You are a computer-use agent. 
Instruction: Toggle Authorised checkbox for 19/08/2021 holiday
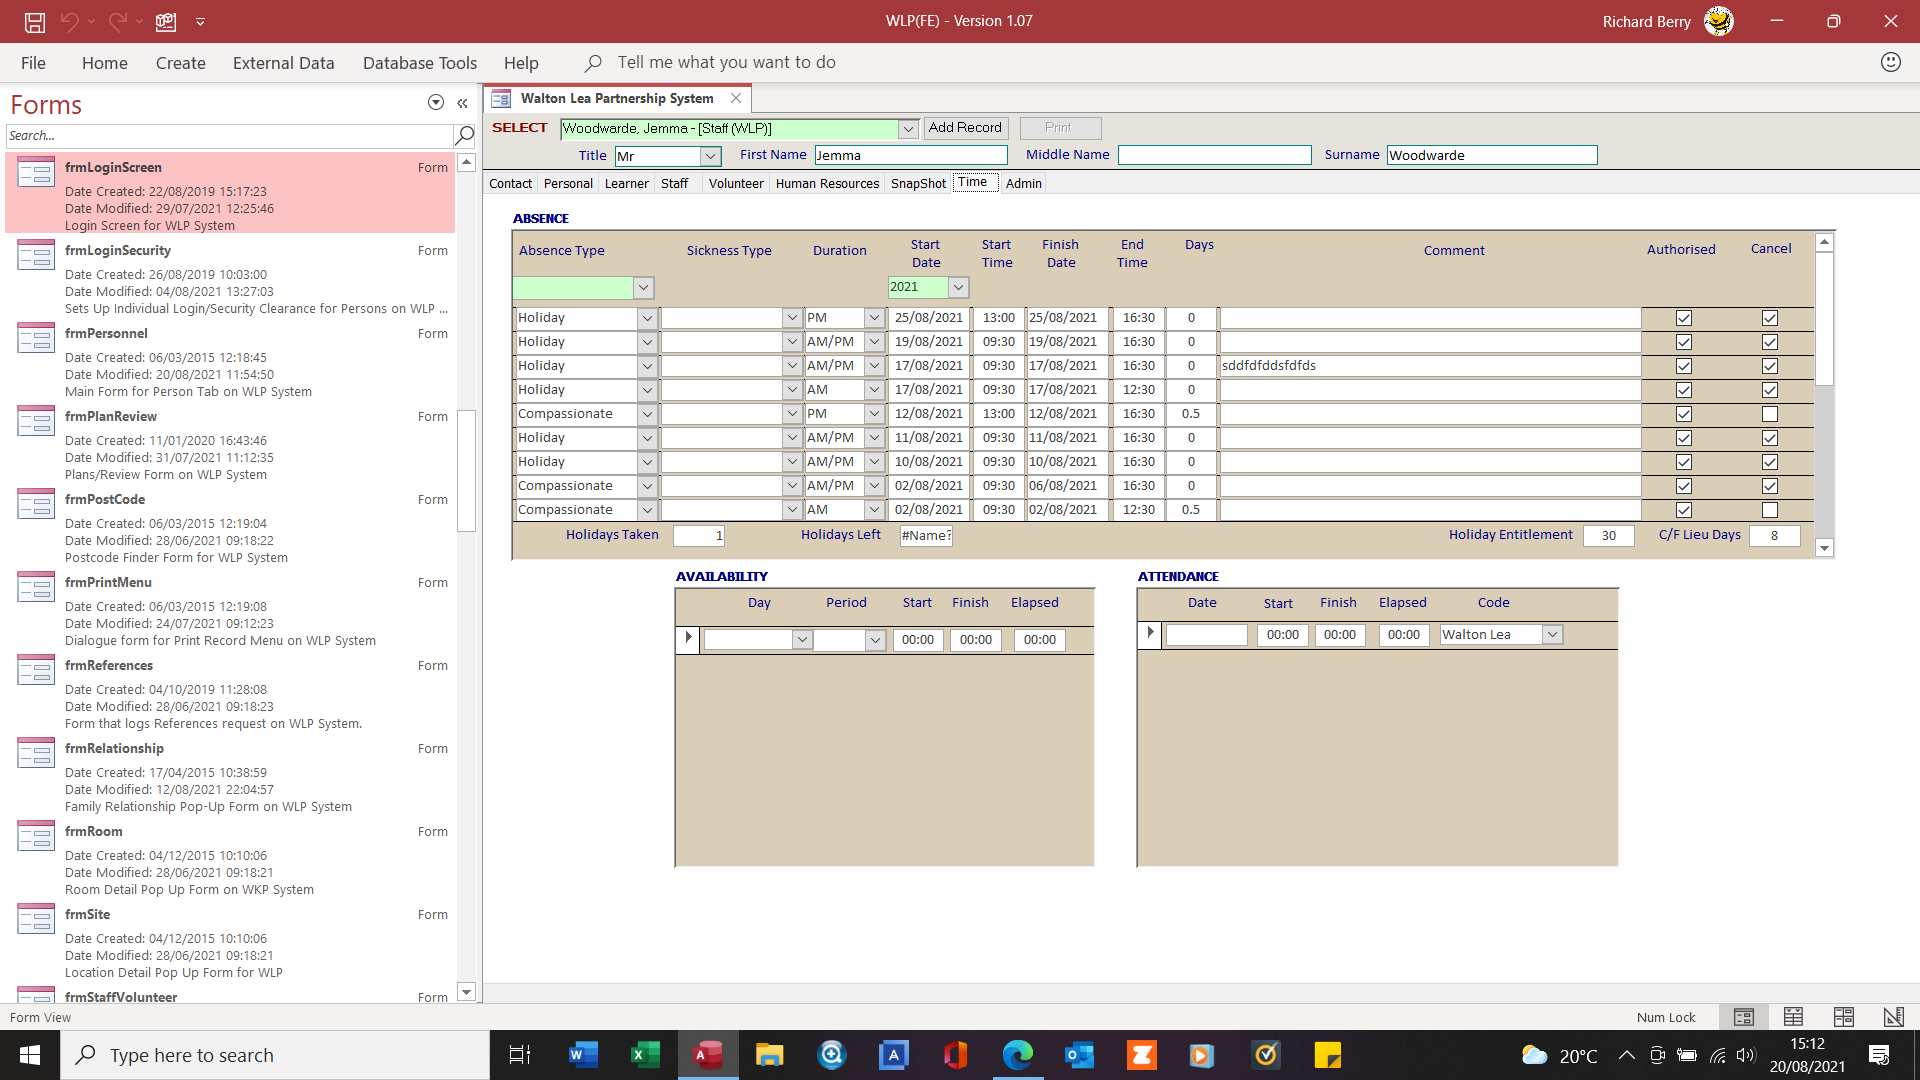coord(1684,342)
